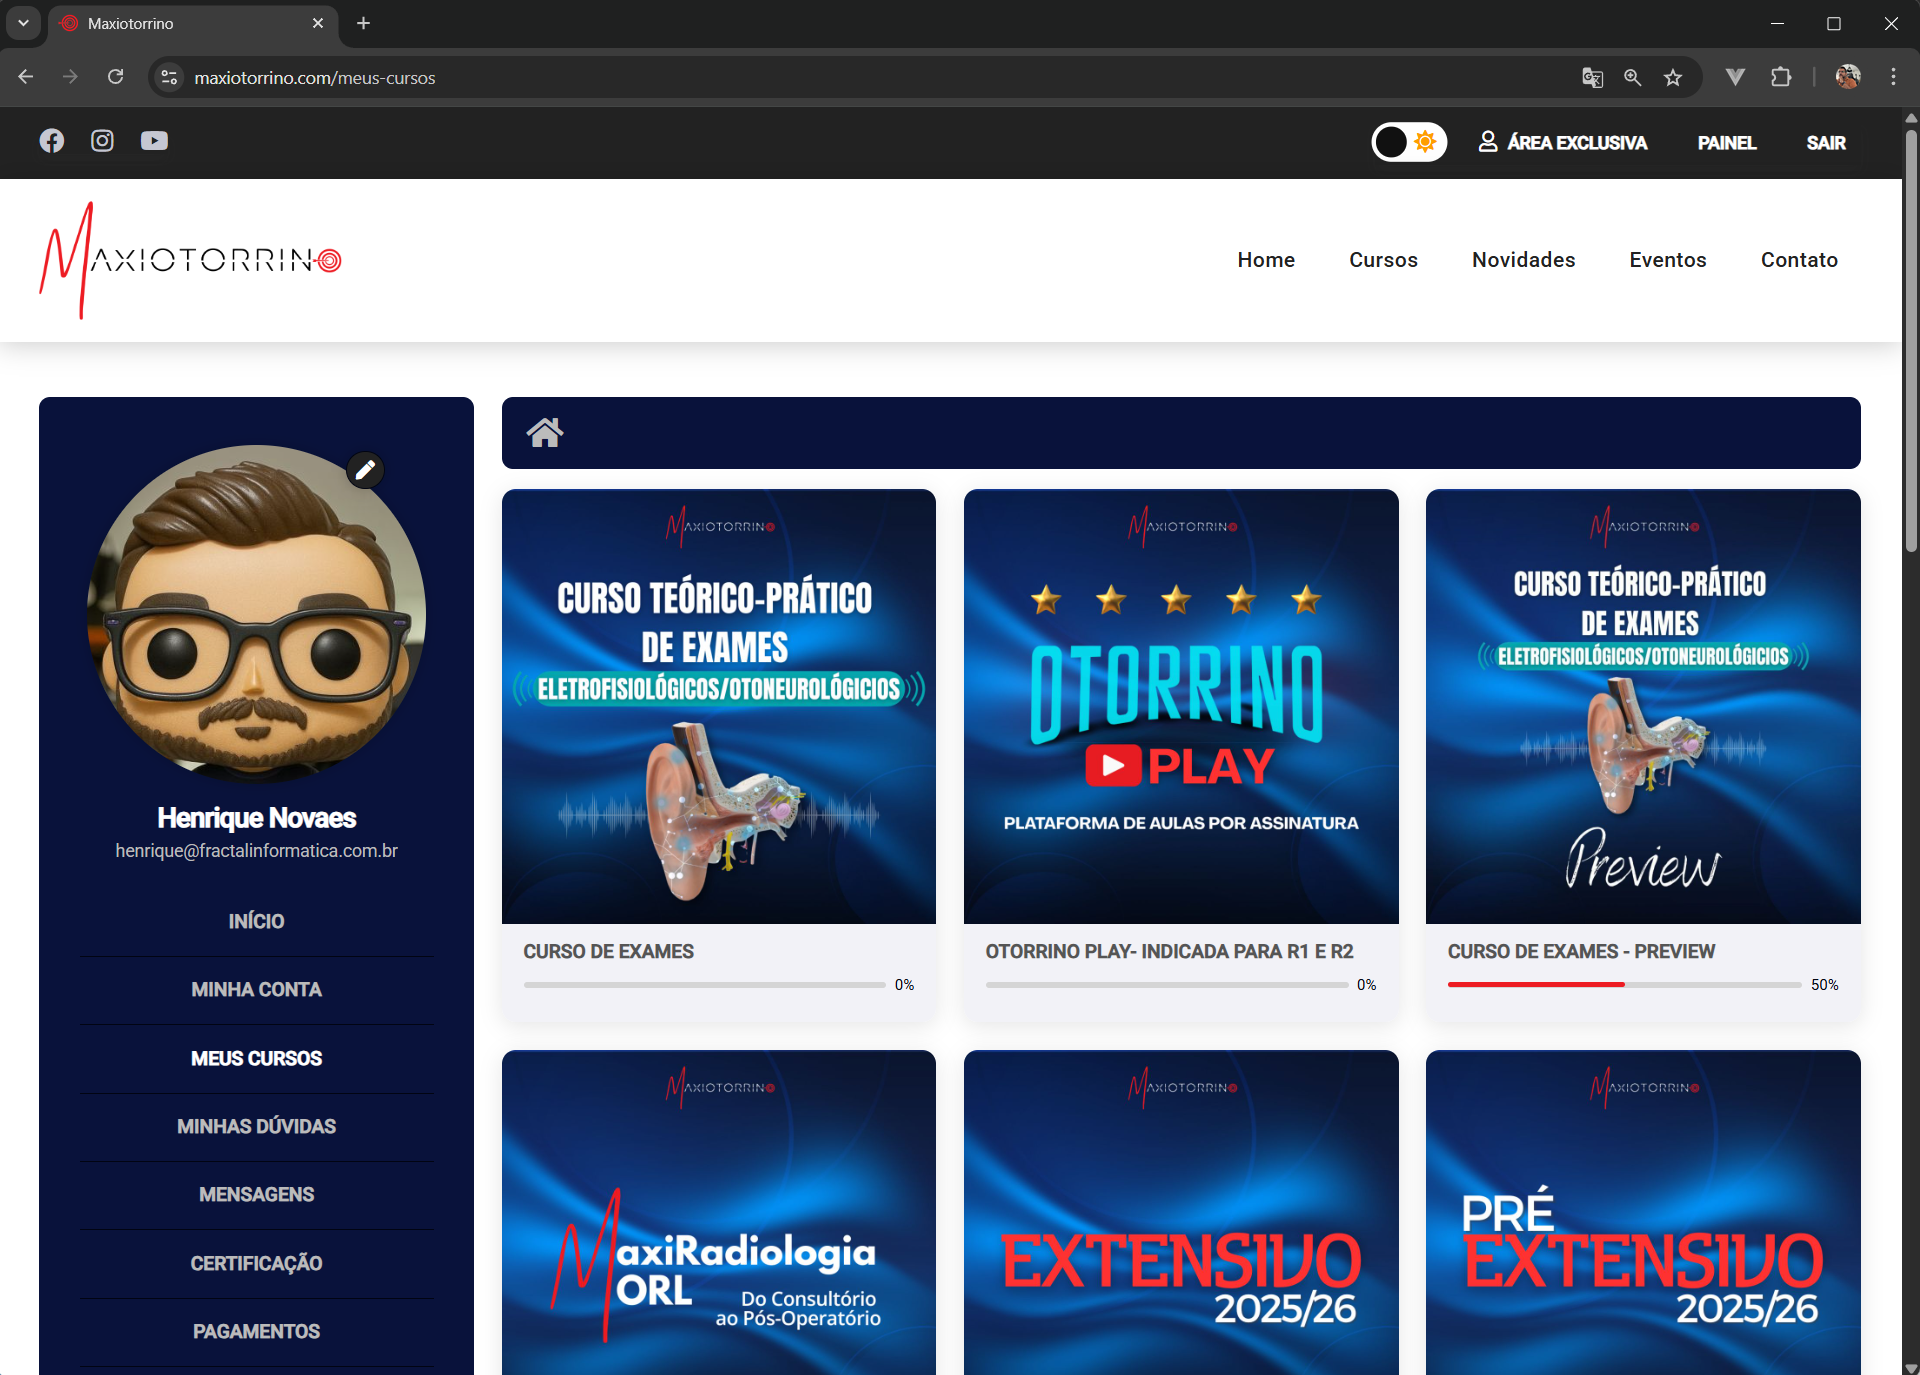Viewport: 1920px width, 1375px height.
Task: Click the profile avatar picture
Action: click(257, 614)
